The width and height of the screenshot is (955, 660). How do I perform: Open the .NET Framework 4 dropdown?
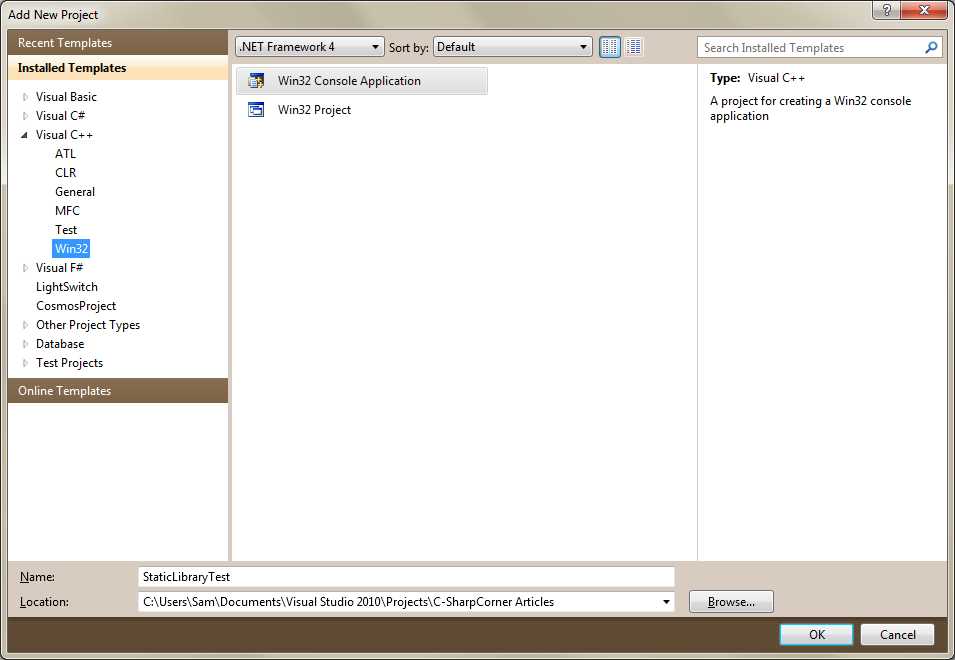coord(310,47)
